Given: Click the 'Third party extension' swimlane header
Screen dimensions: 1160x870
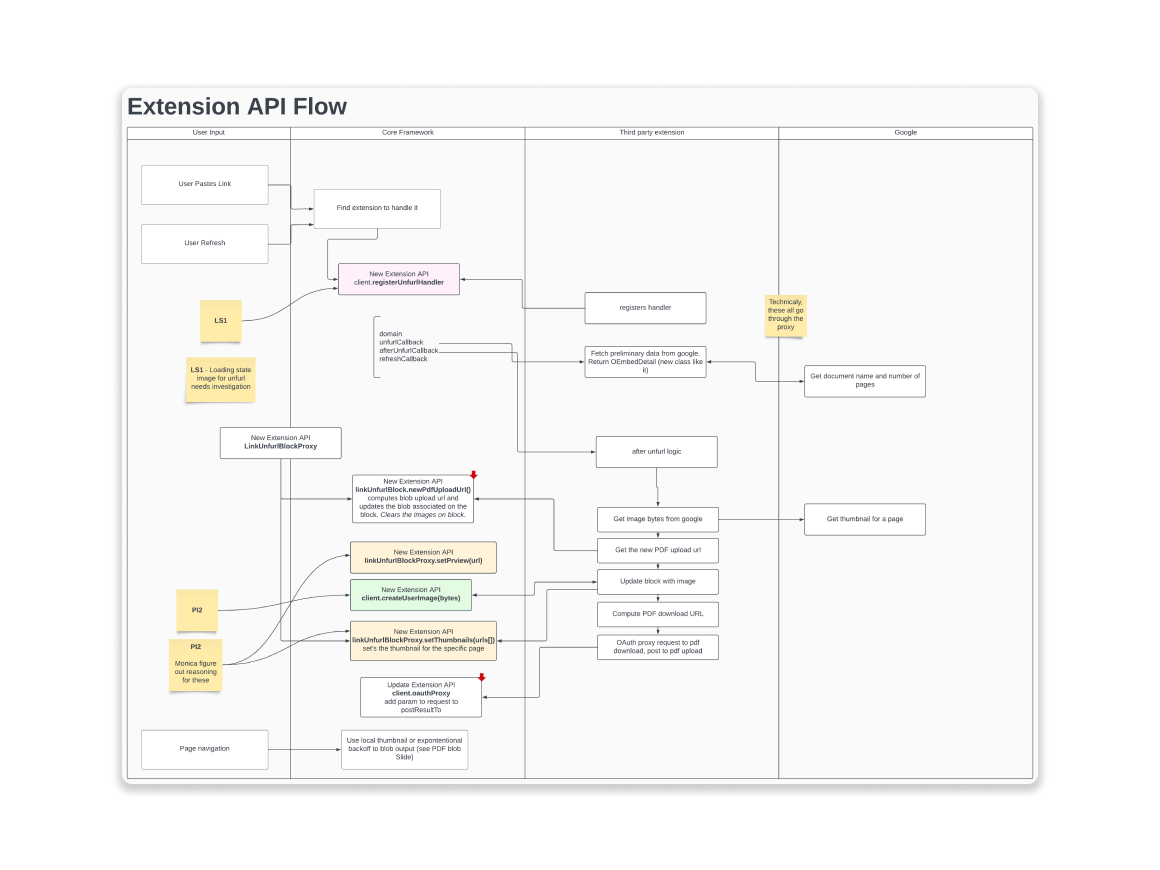Looking at the screenshot, I should 651,133.
